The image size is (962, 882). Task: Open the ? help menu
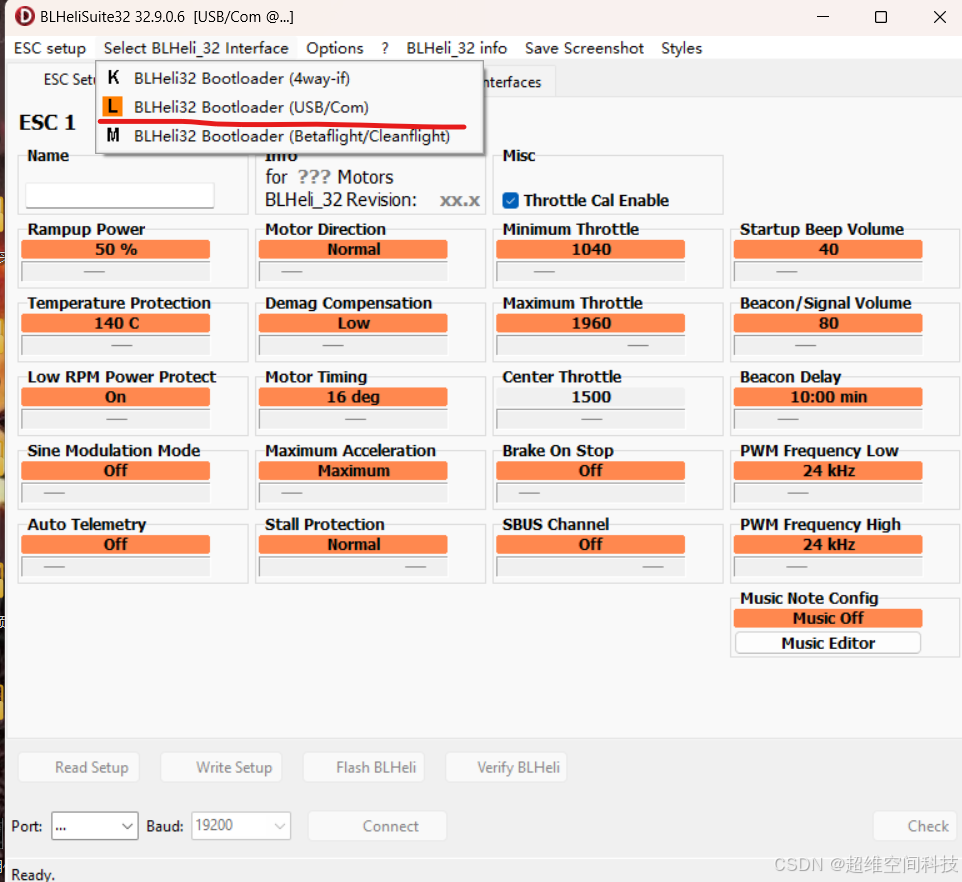coord(385,48)
